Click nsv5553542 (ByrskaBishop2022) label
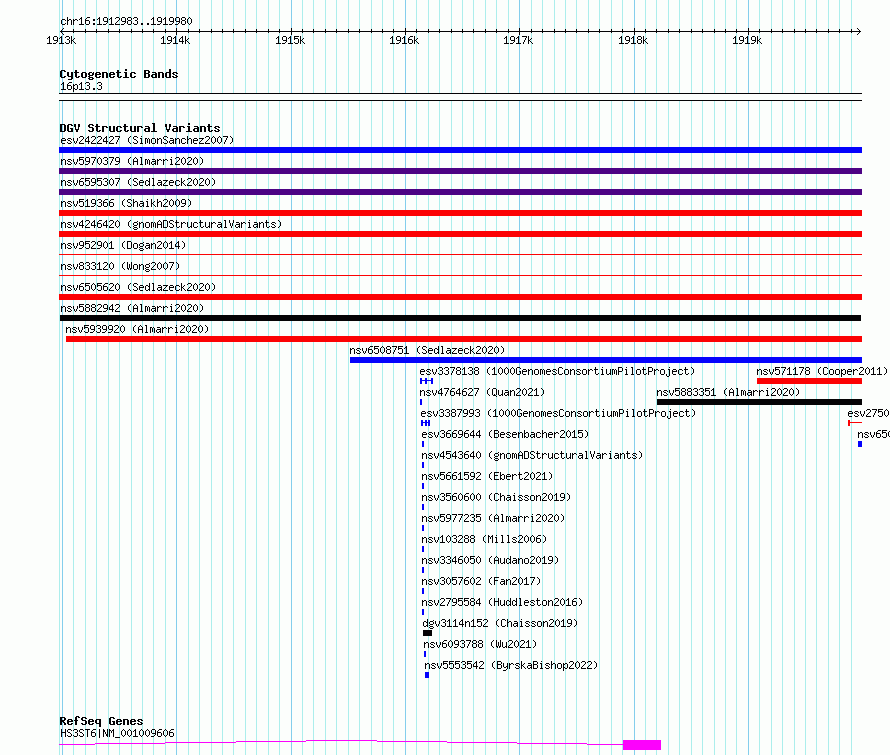The width and height of the screenshot is (890, 755). (511, 665)
